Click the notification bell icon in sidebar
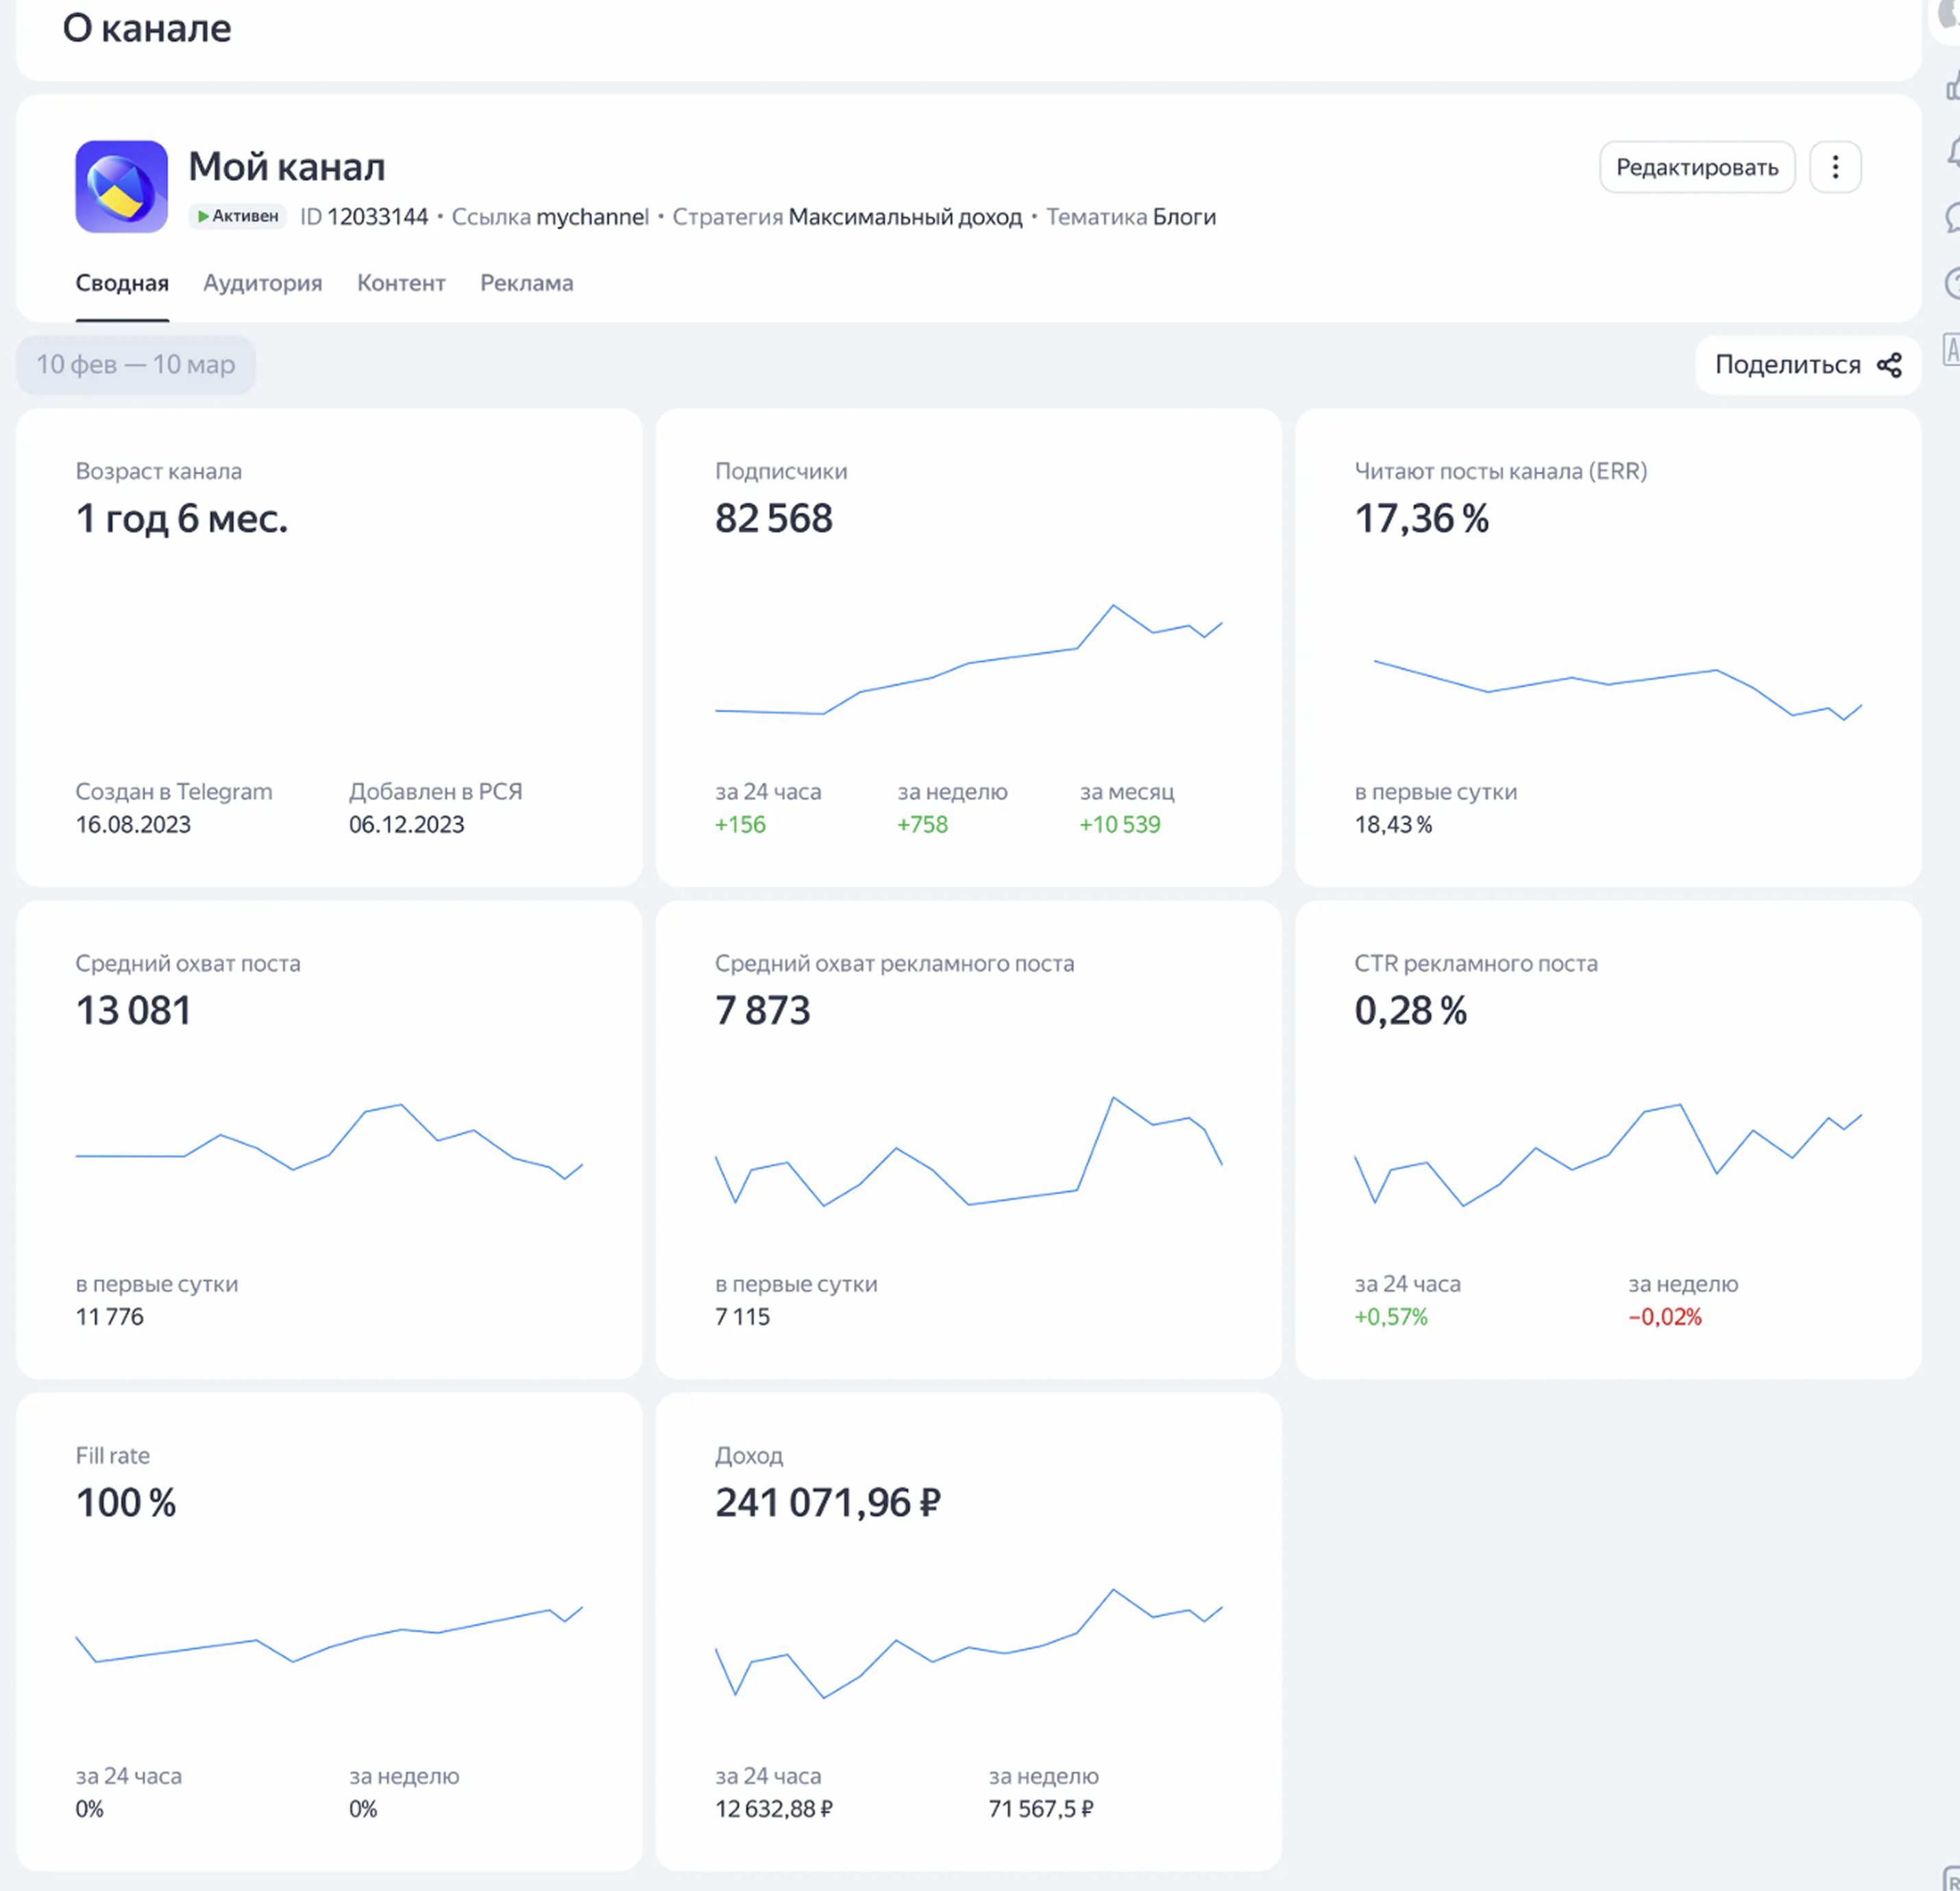 tap(1953, 152)
